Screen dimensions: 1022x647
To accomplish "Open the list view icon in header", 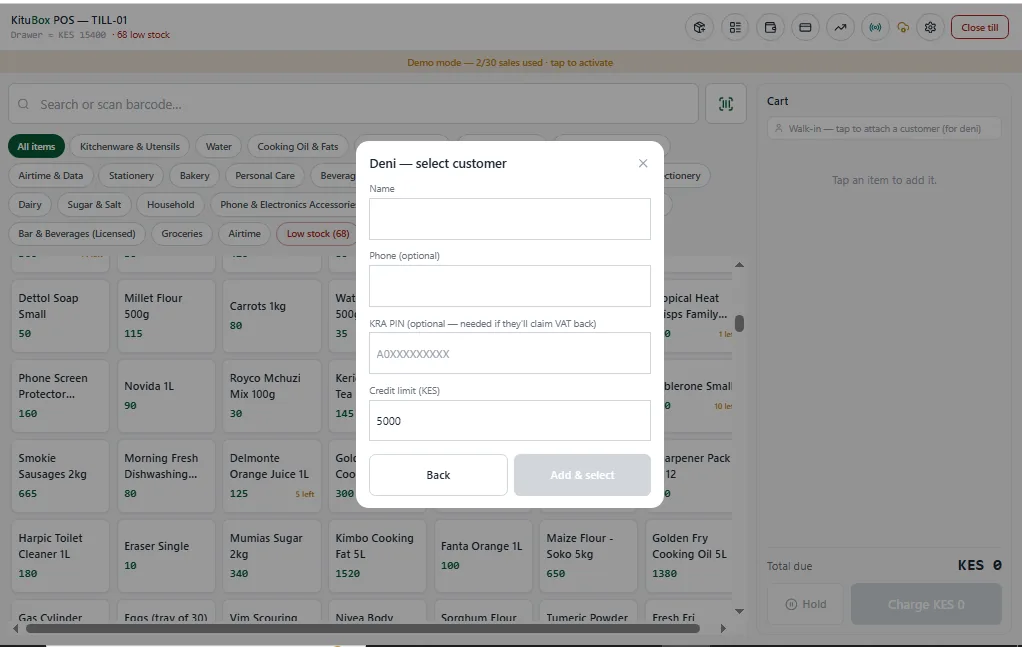I will pyautogui.click(x=735, y=27).
